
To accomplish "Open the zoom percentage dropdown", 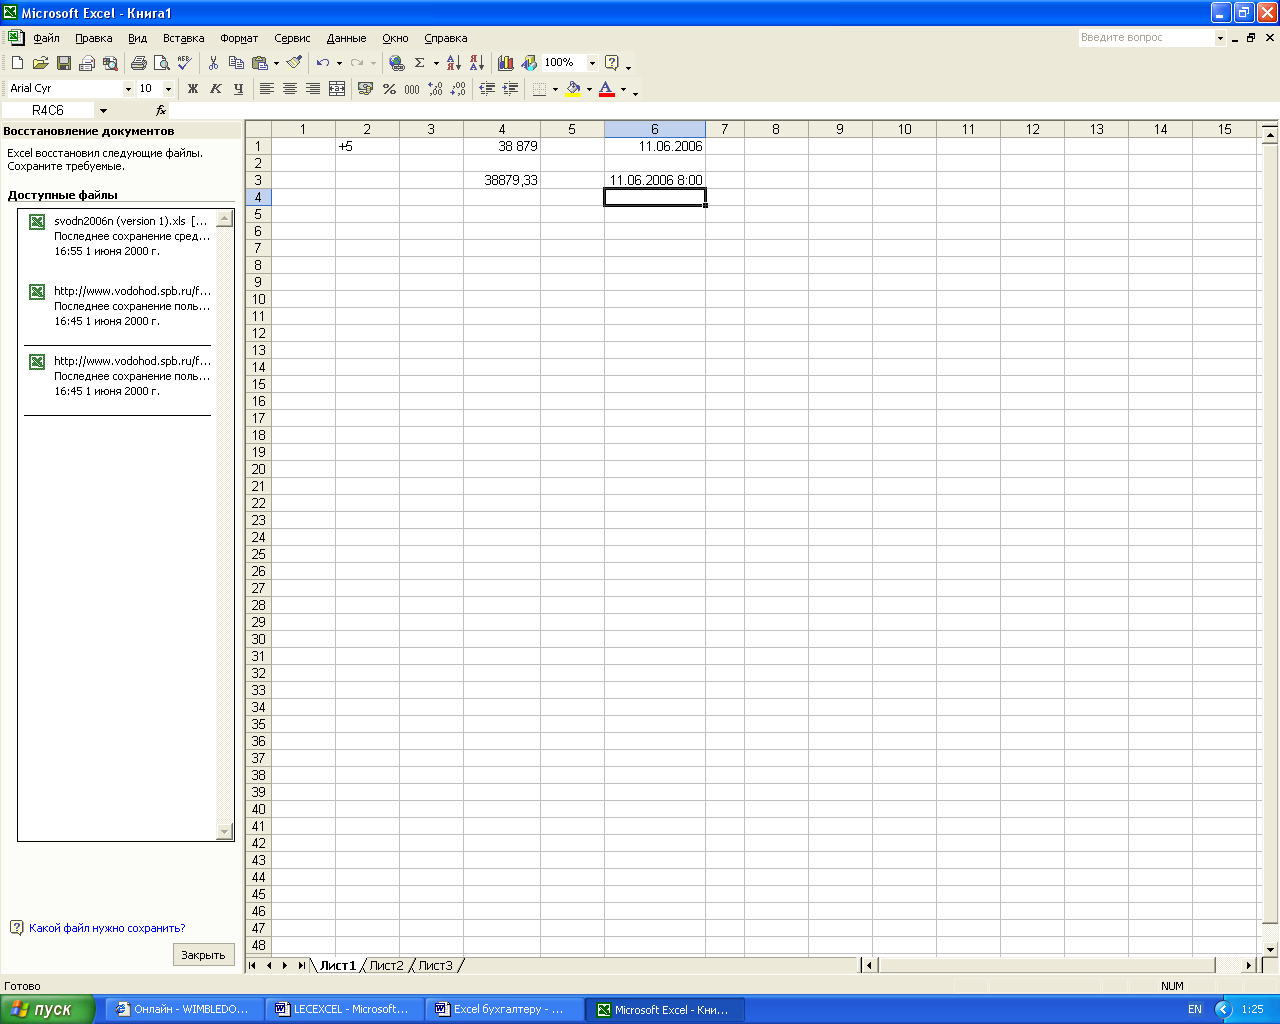I will point(592,63).
